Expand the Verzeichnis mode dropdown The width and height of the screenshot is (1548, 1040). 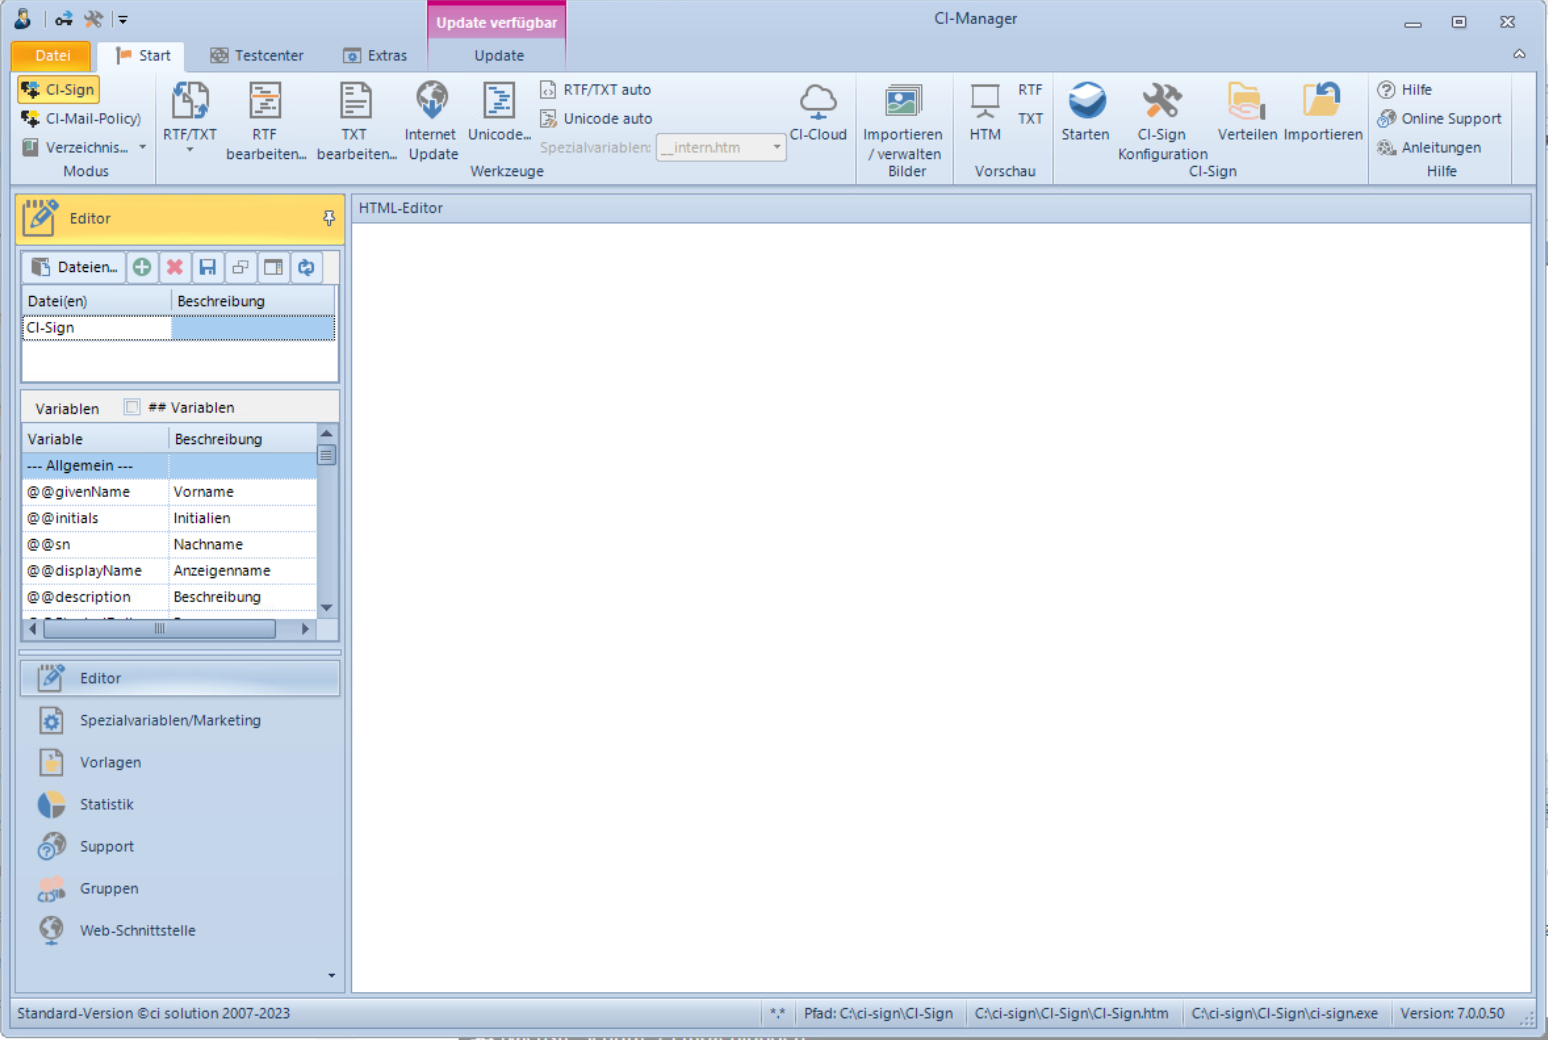pos(142,147)
